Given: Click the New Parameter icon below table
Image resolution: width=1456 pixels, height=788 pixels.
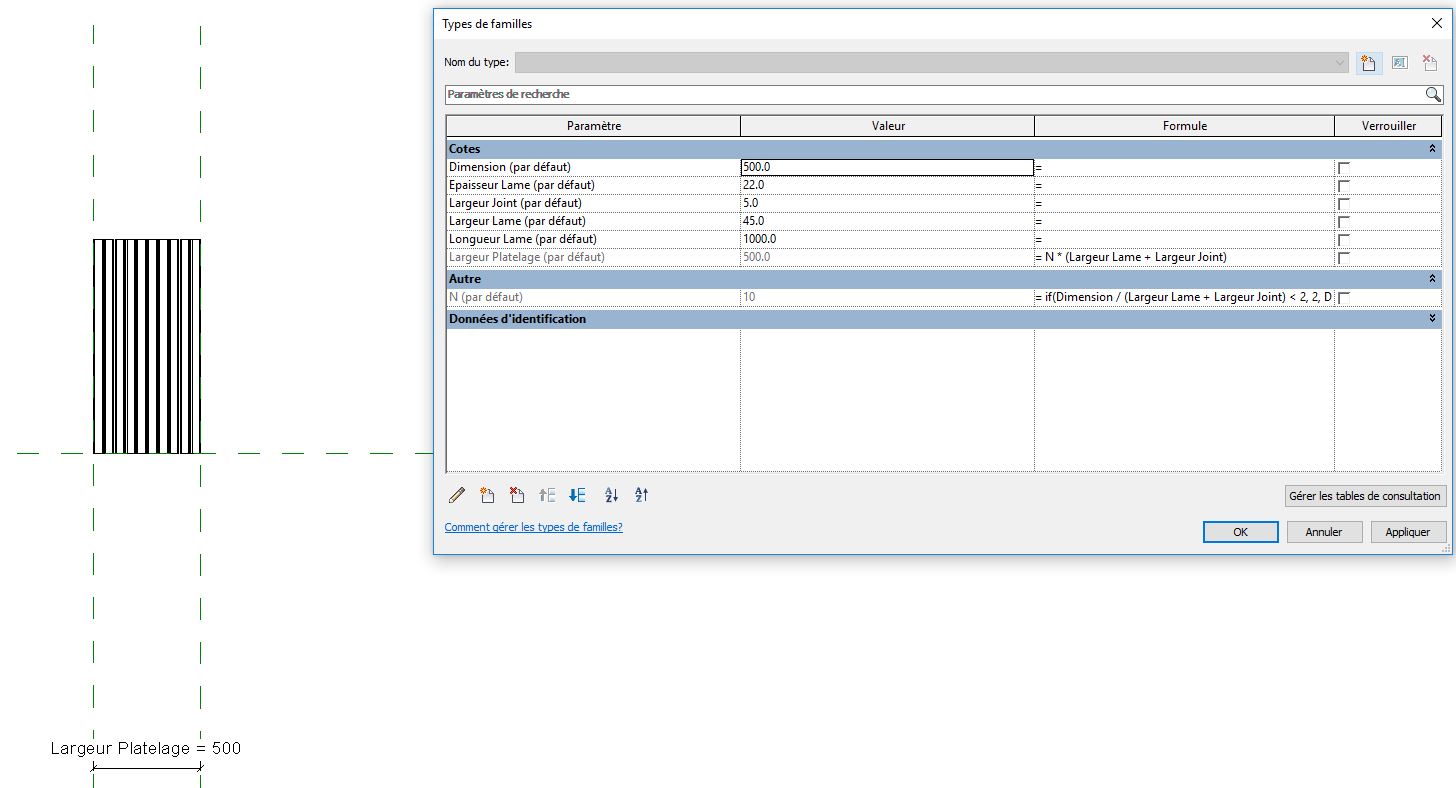Looking at the screenshot, I should [x=487, y=495].
